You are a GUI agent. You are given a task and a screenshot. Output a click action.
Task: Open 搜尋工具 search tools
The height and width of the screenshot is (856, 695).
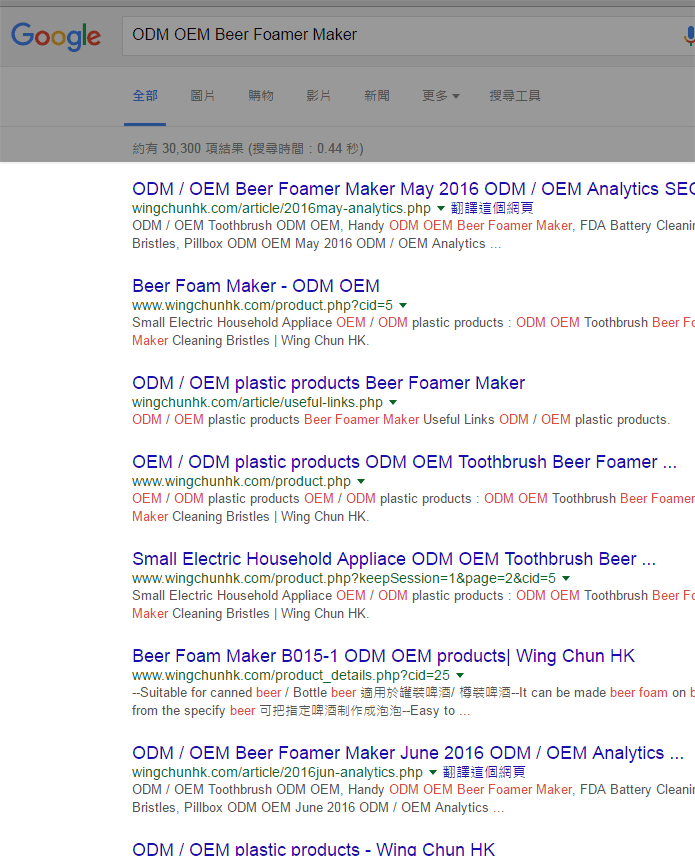[515, 96]
